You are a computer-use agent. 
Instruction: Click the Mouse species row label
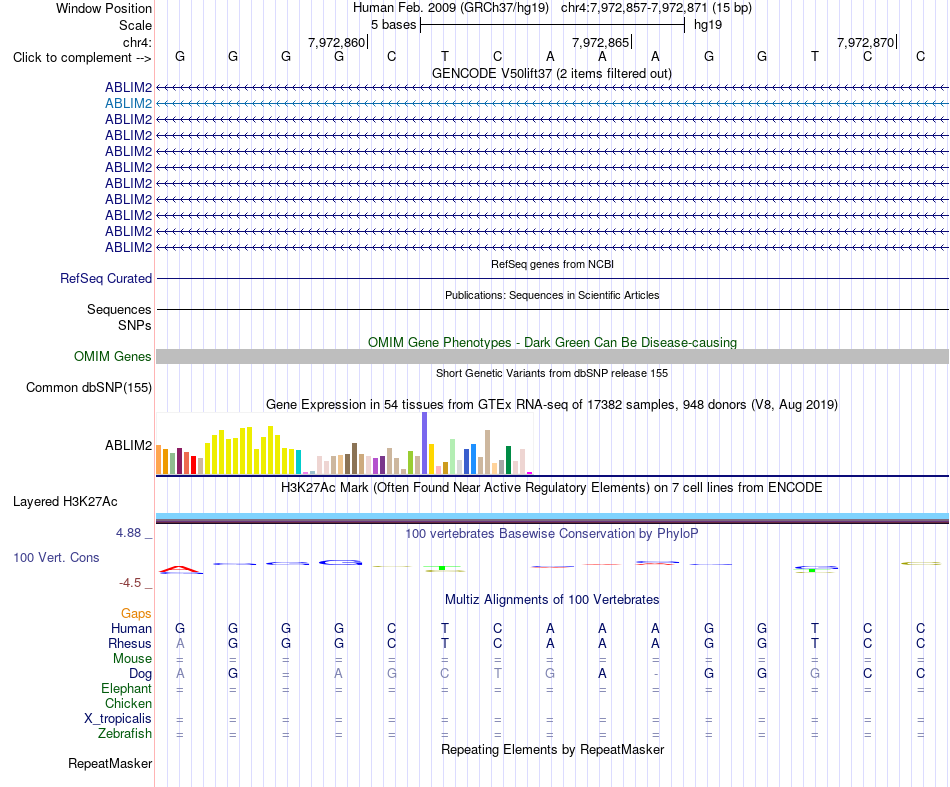tap(132, 659)
